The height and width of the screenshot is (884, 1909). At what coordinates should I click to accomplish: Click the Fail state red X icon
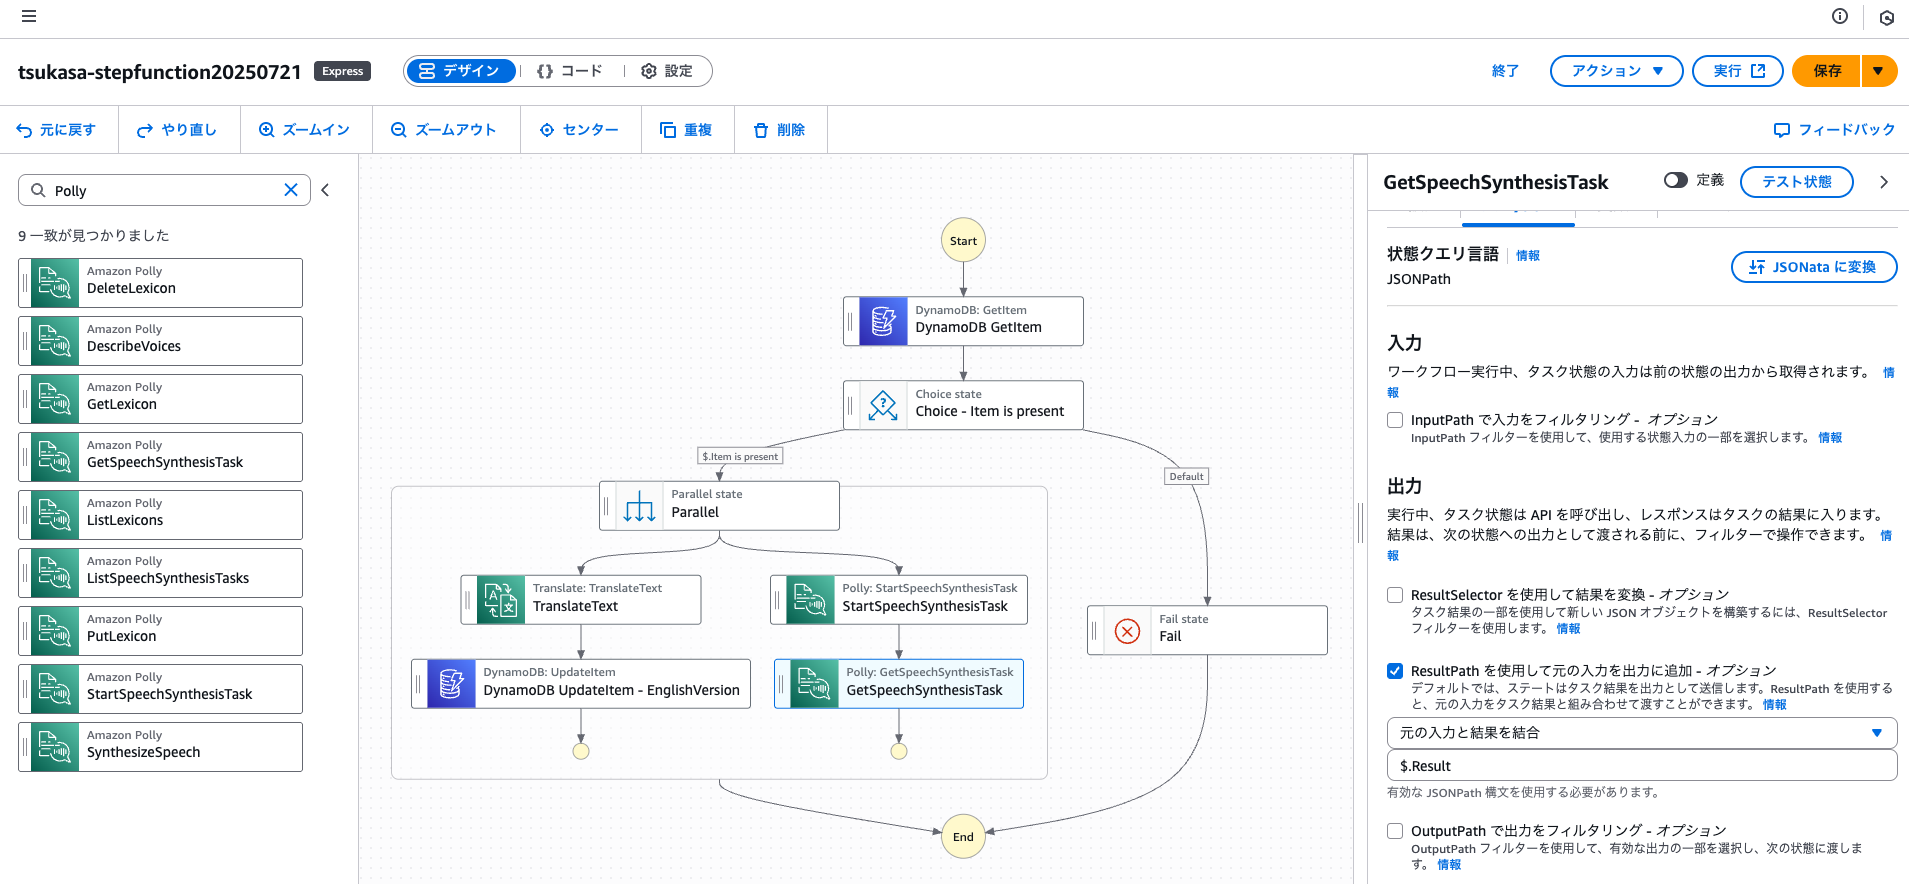click(x=1127, y=631)
